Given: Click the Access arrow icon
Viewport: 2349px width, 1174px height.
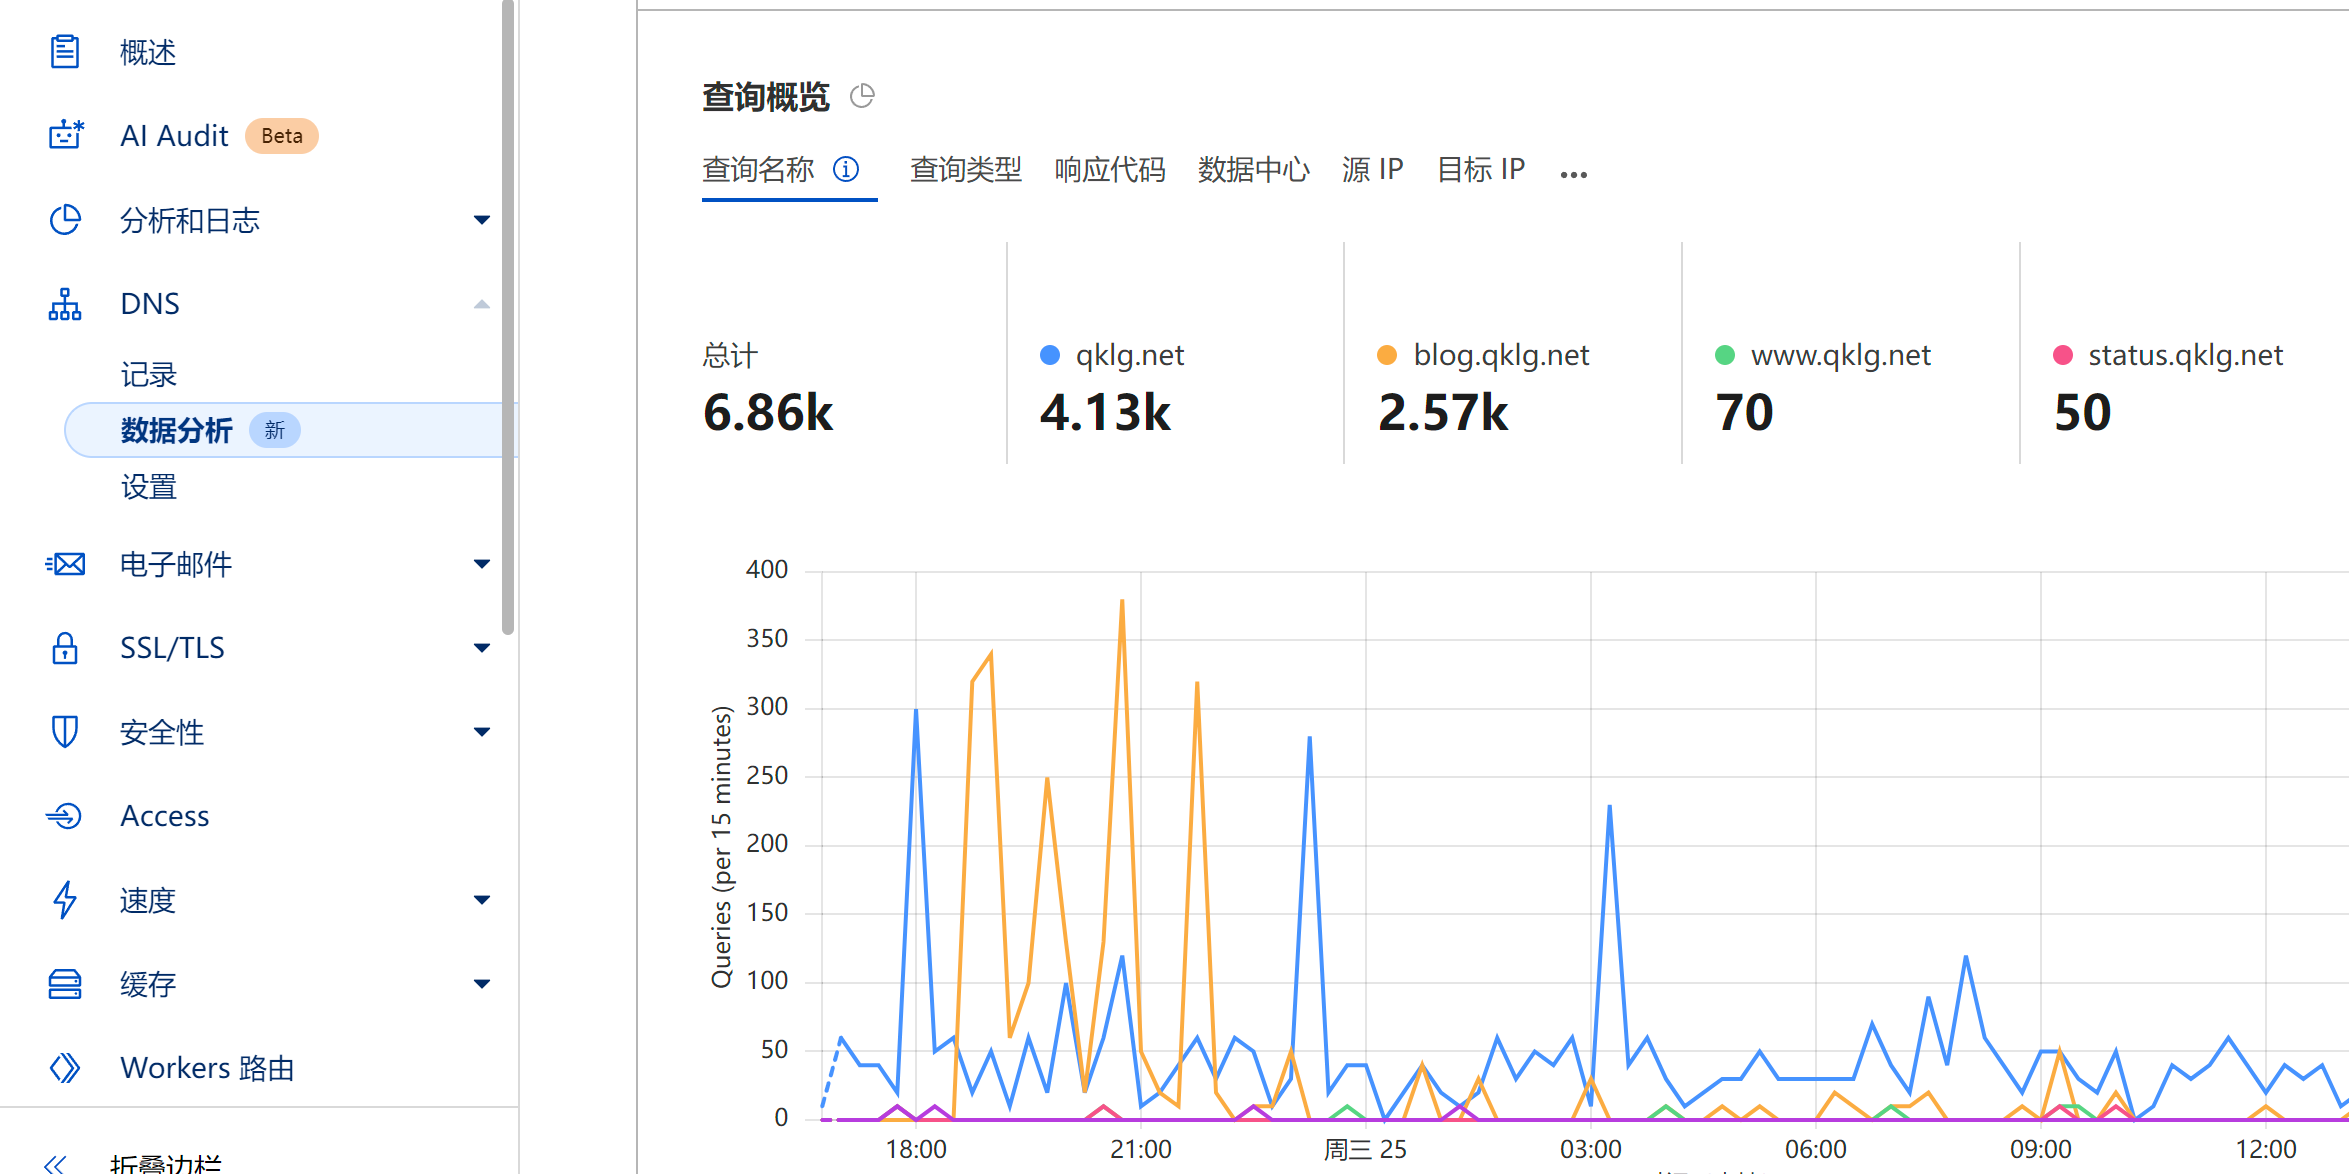Looking at the screenshot, I should [64, 816].
